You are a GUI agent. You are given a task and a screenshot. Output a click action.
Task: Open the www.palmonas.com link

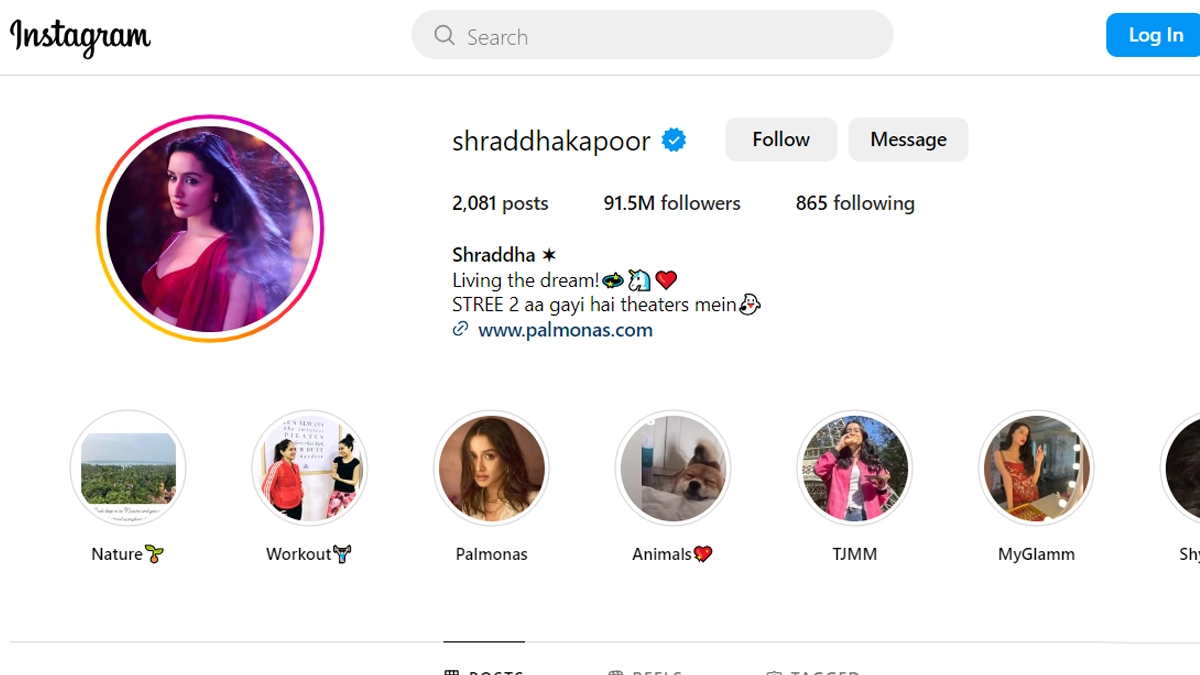(x=565, y=330)
